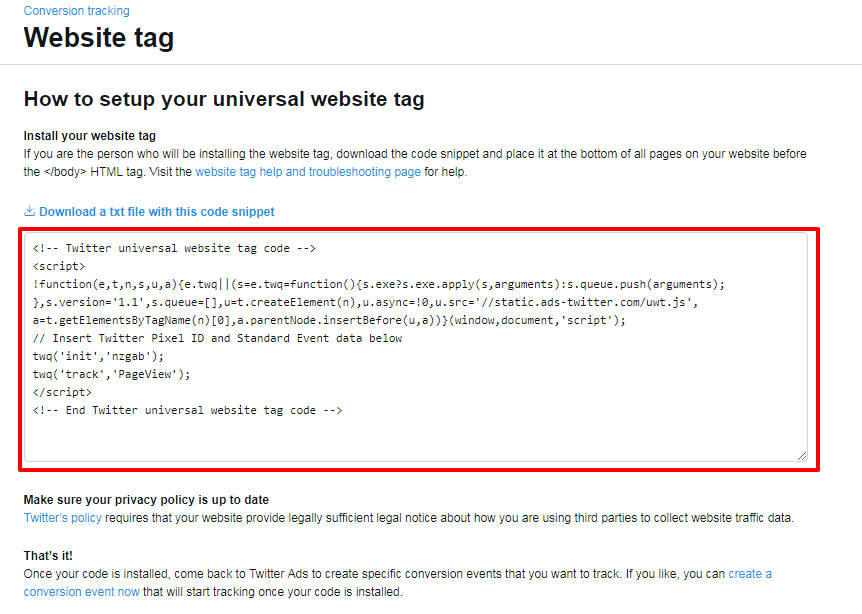Place cursor on the twq('track','PageView') line
The width and height of the screenshot is (862, 614).
pos(111,374)
